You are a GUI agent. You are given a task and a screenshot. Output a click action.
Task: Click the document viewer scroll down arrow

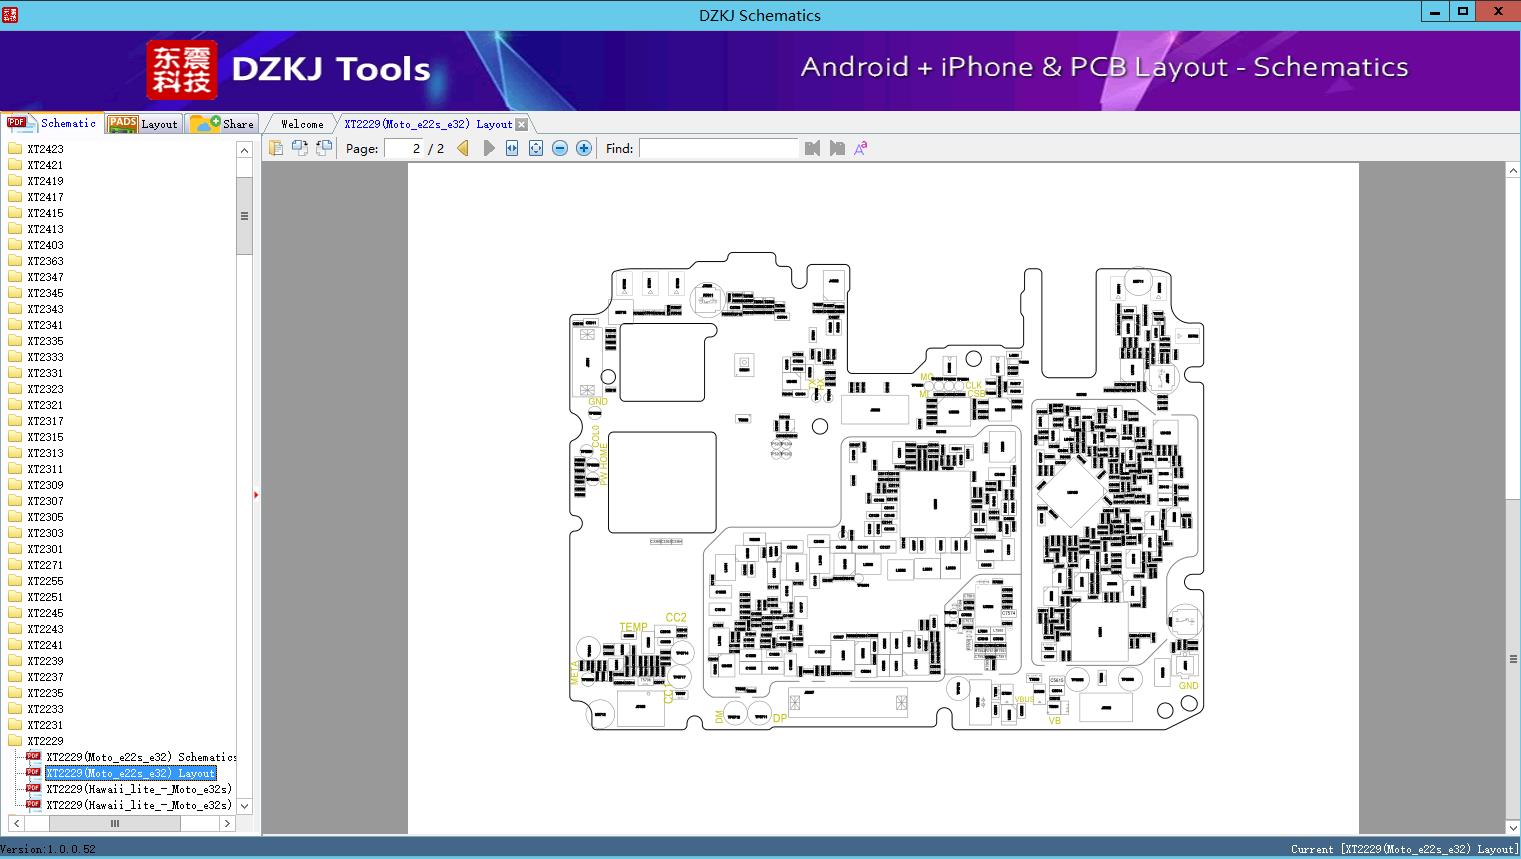(x=1513, y=827)
